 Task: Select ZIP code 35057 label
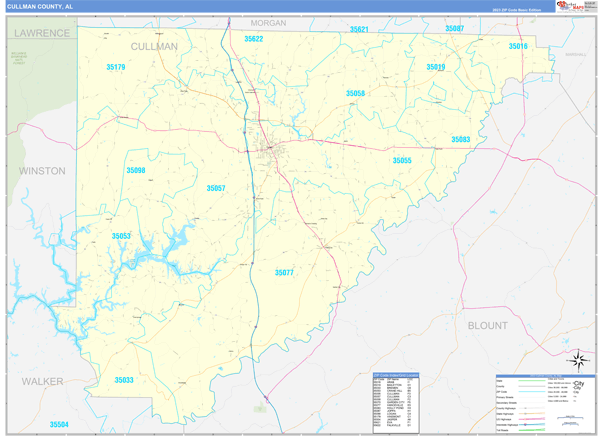click(x=216, y=188)
